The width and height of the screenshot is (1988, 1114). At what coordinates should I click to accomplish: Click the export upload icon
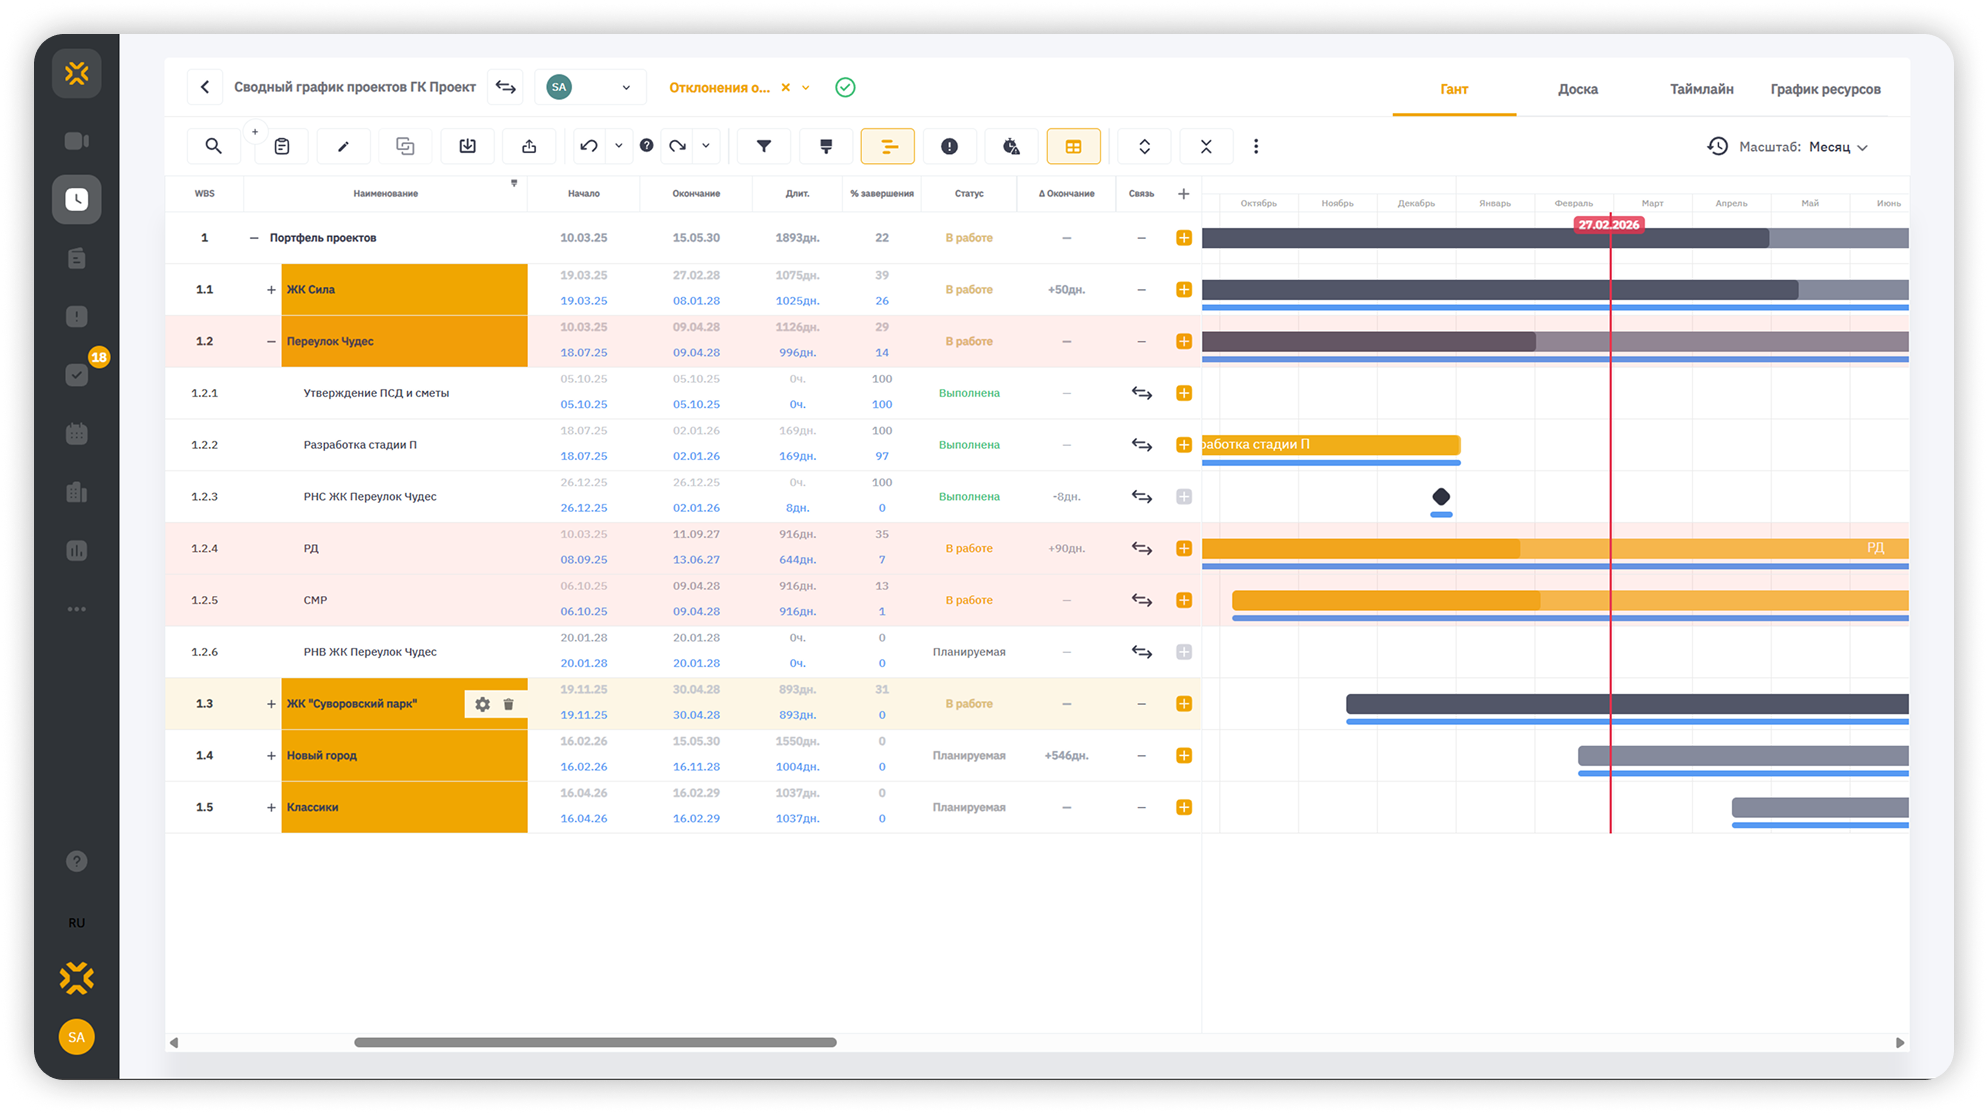[x=529, y=146]
